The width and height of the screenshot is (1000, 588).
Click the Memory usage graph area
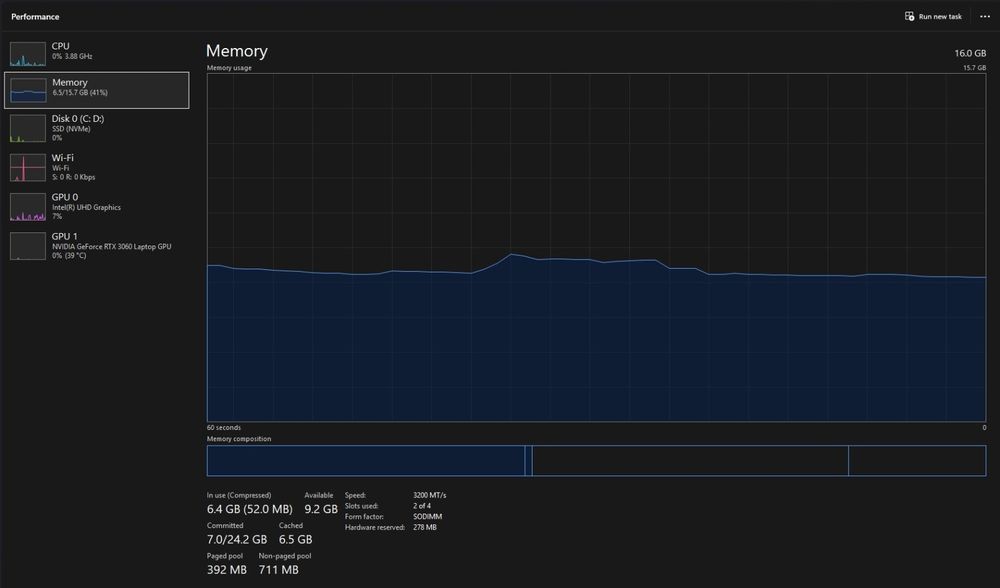(596, 247)
